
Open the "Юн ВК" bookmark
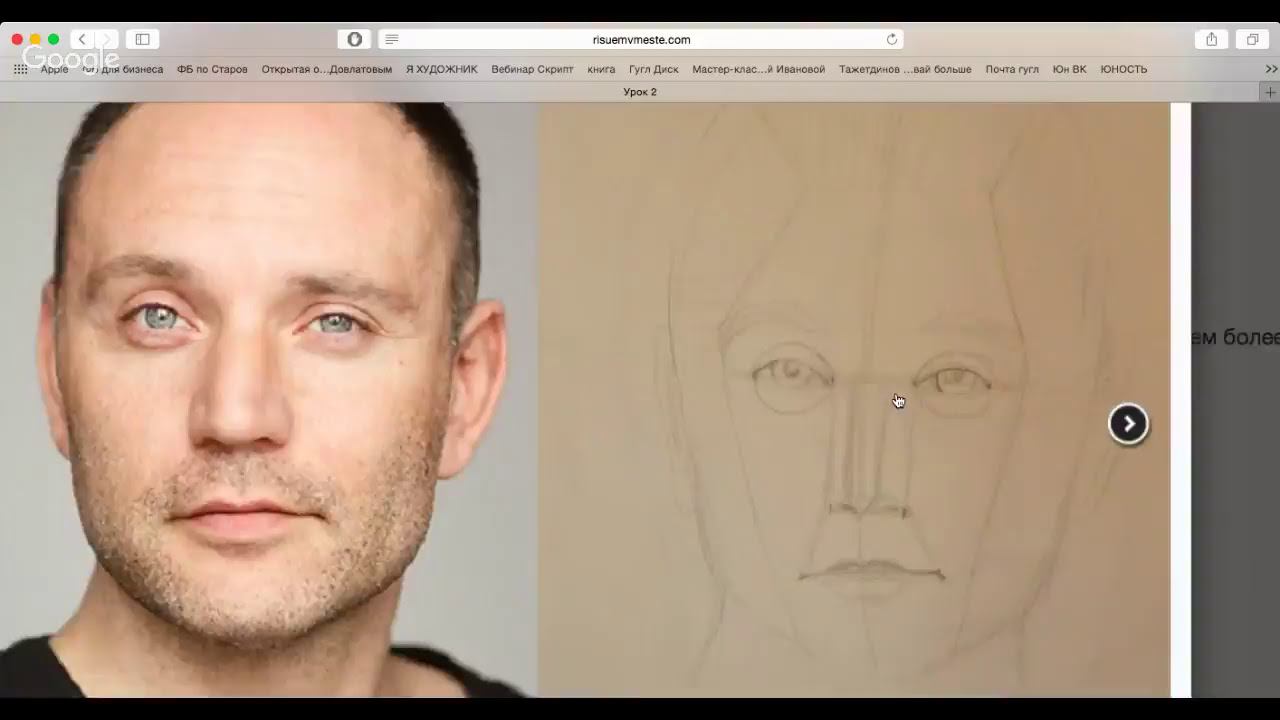tap(1069, 69)
